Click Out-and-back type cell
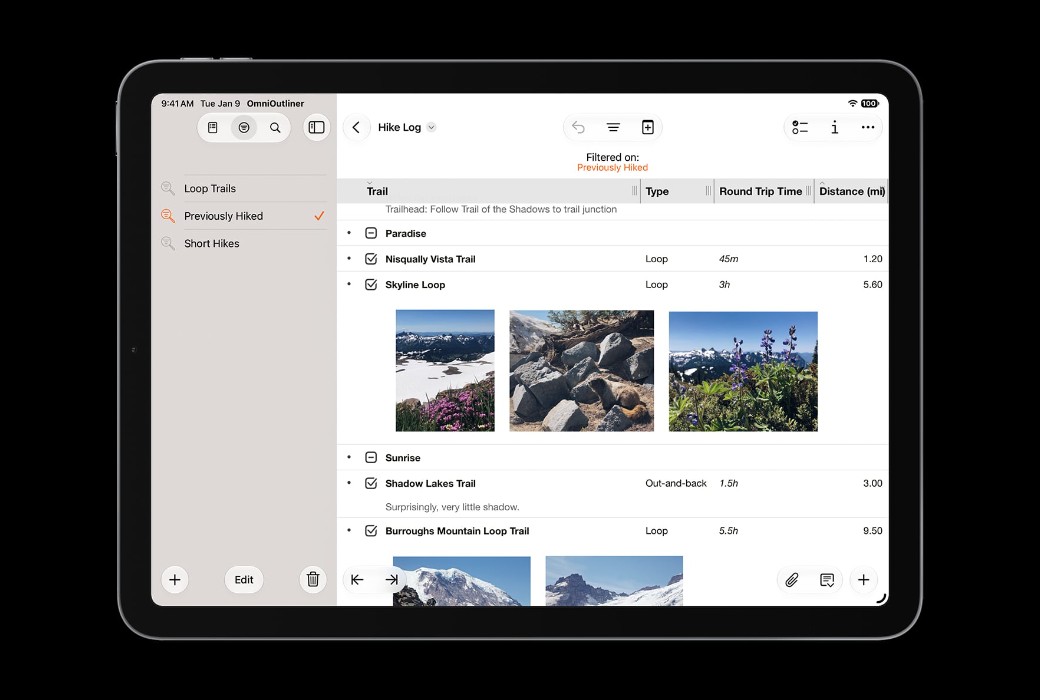The image size is (1040, 700). tap(676, 484)
